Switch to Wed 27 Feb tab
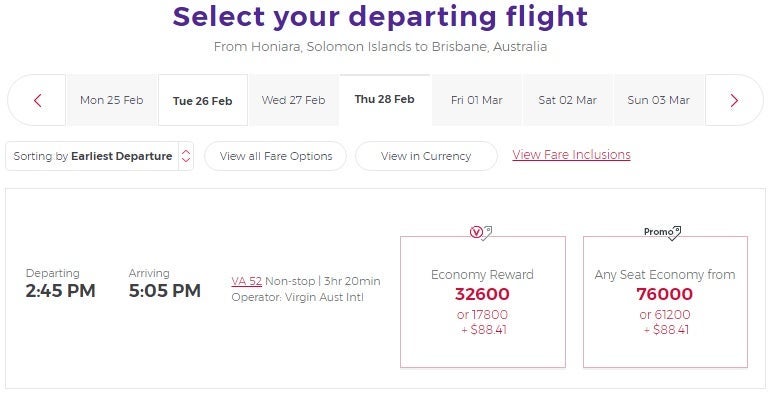 (x=294, y=100)
